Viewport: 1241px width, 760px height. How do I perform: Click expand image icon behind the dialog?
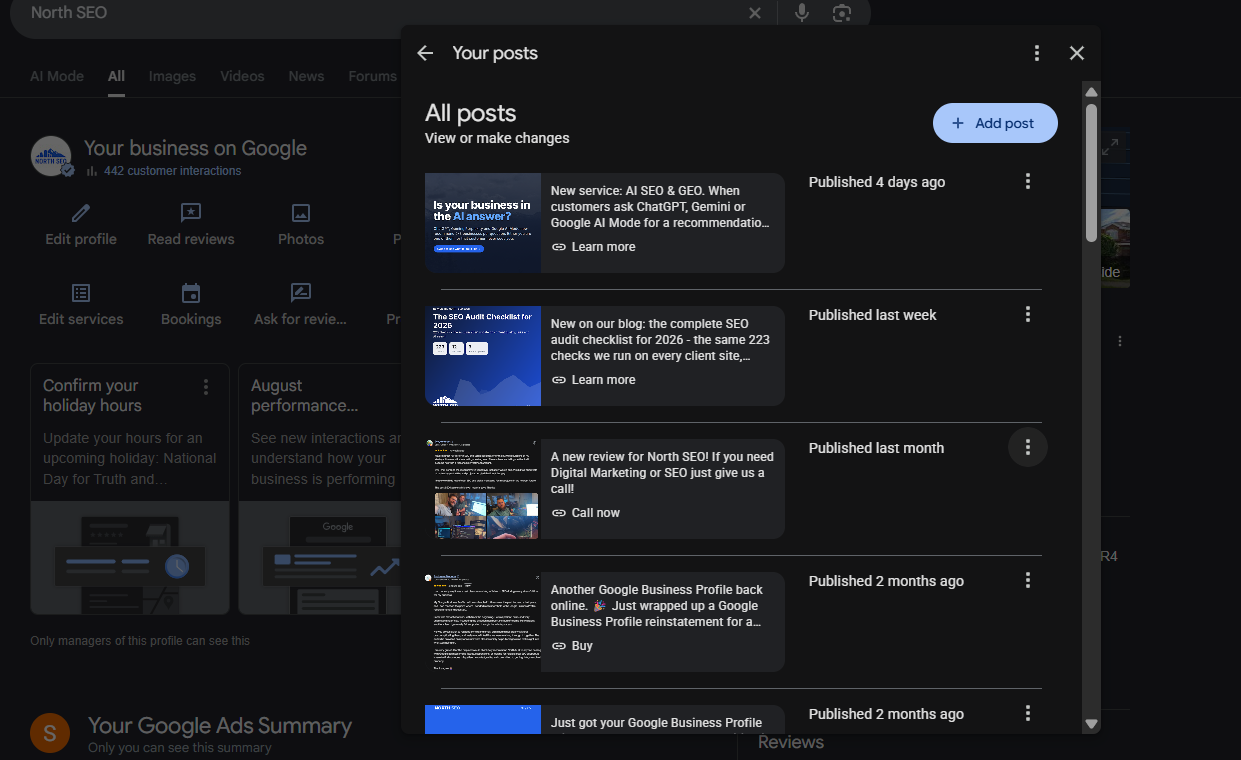1110,148
